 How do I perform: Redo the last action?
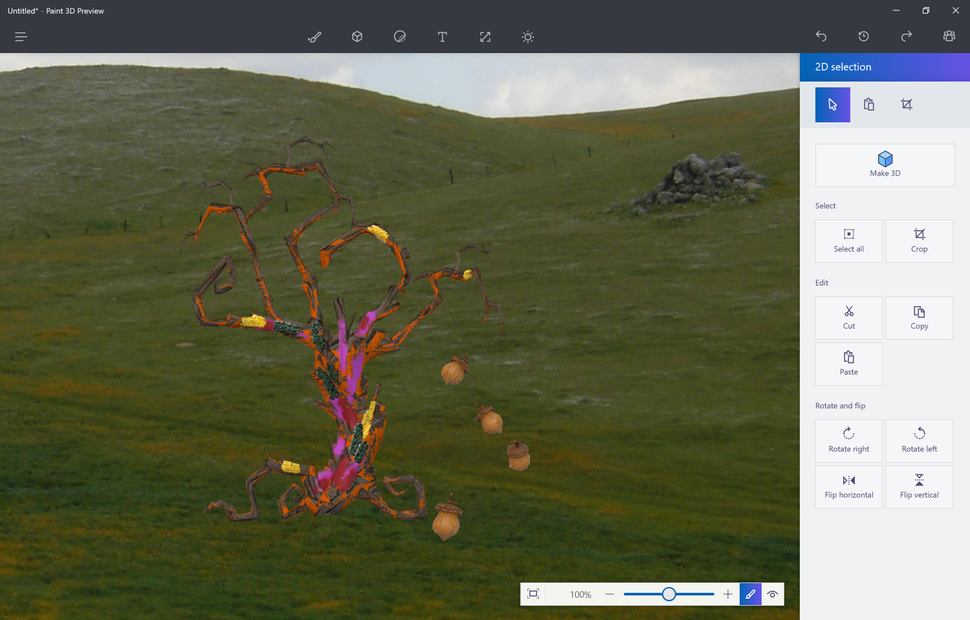tap(906, 36)
